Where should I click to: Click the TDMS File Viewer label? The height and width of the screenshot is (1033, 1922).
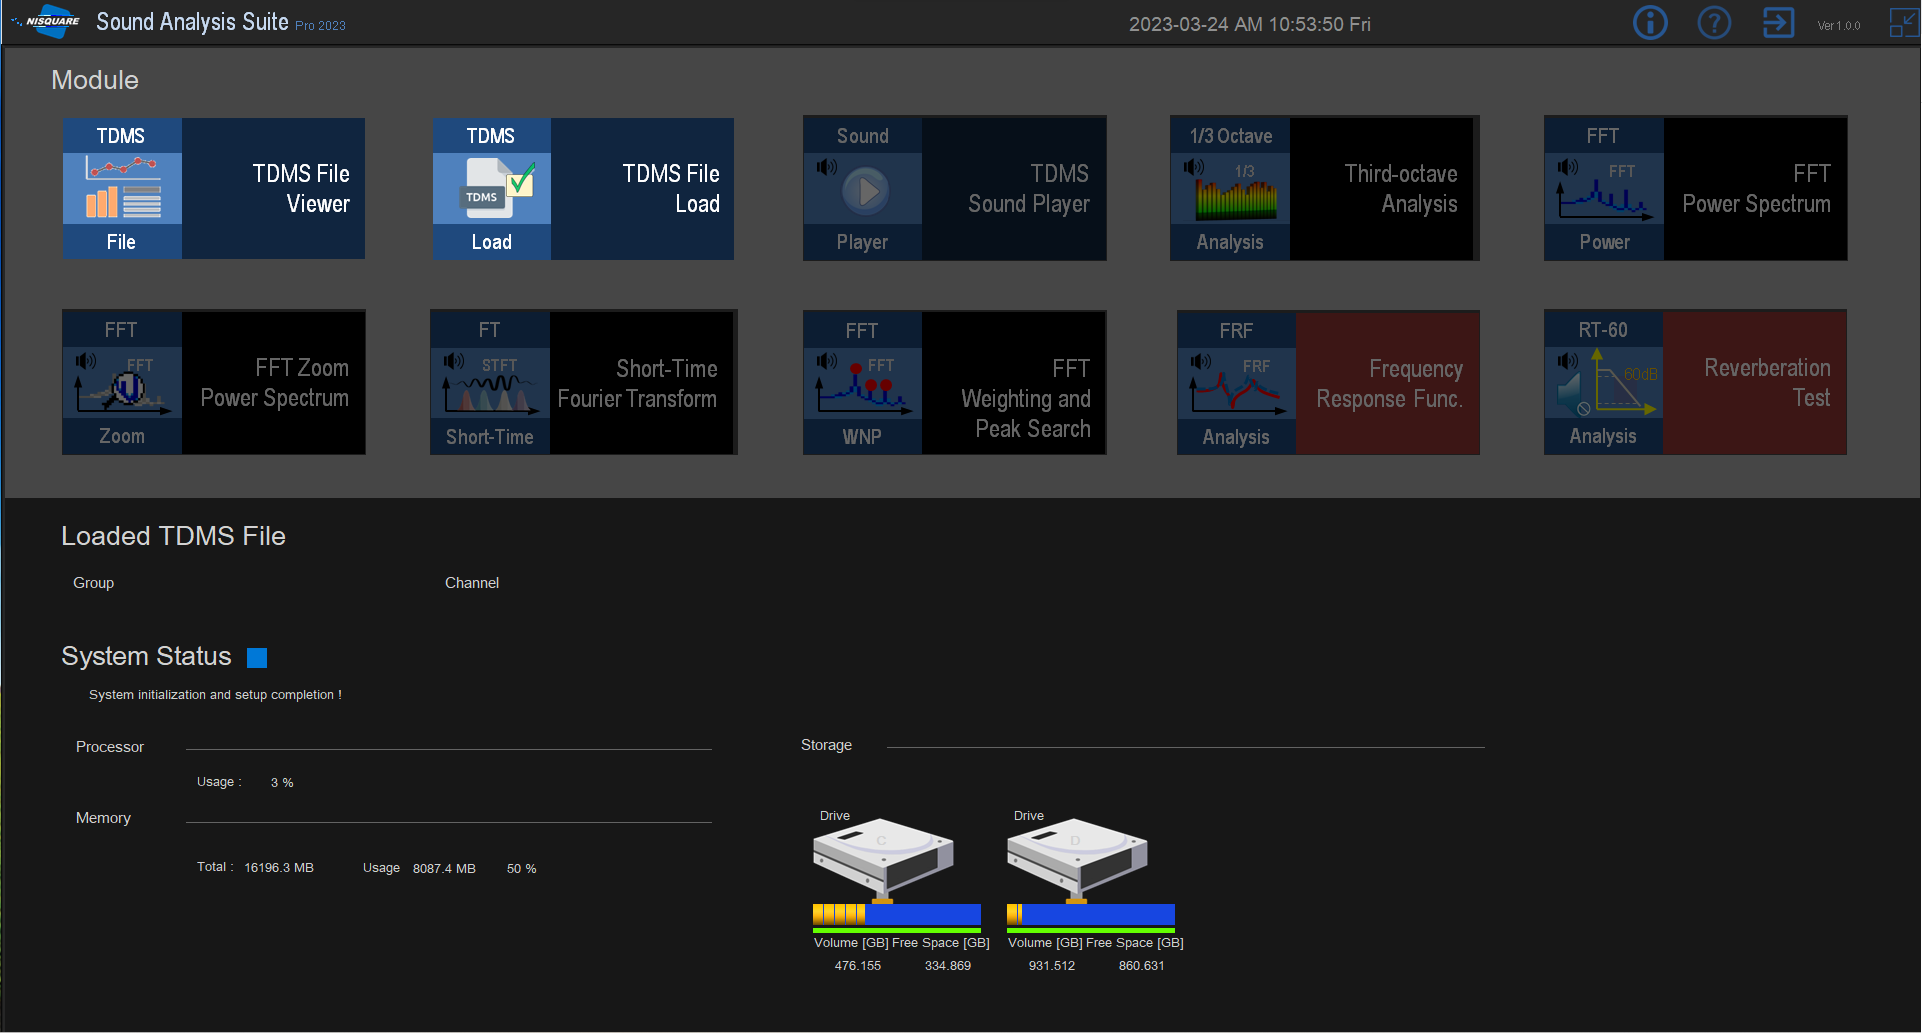click(301, 189)
